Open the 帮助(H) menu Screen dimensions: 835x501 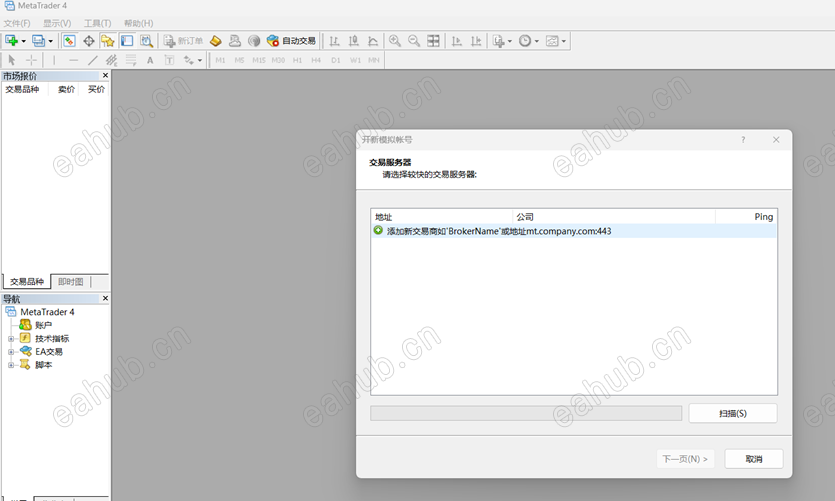point(138,23)
